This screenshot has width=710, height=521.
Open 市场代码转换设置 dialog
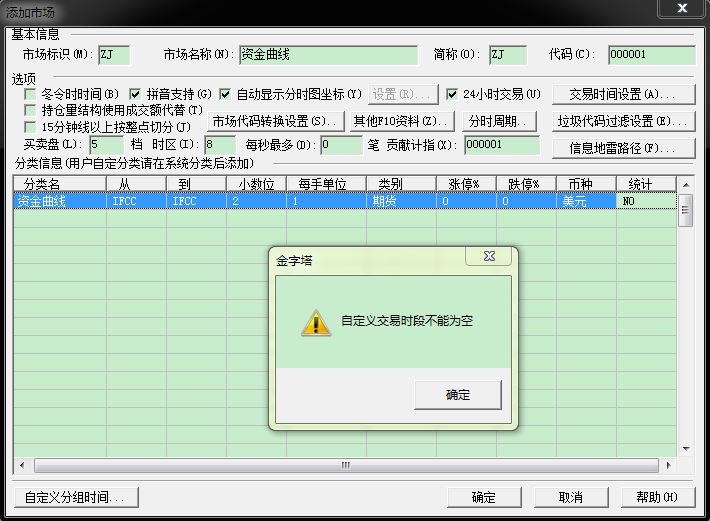tap(274, 121)
